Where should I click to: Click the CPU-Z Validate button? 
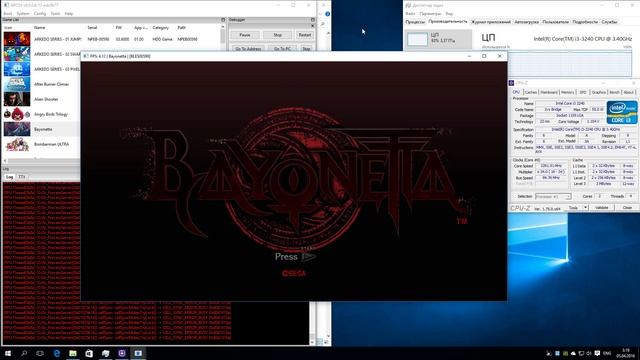[x=602, y=208]
